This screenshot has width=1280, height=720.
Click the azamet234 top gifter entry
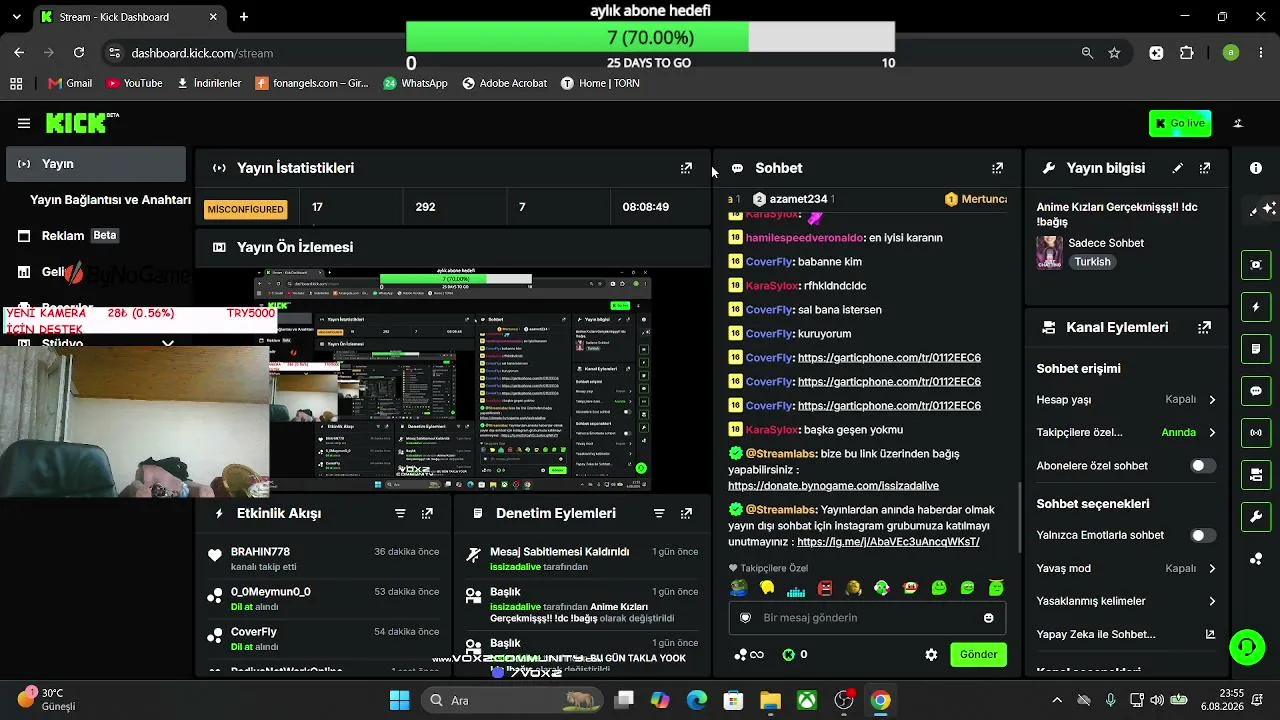click(x=793, y=199)
